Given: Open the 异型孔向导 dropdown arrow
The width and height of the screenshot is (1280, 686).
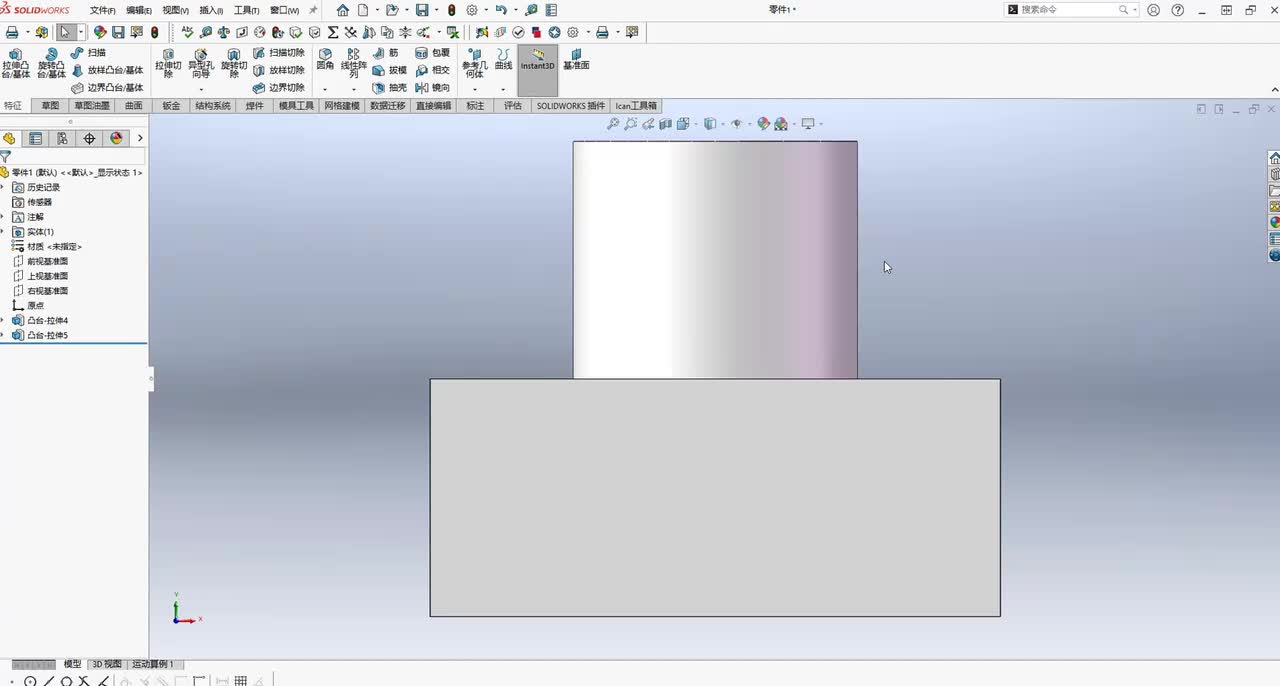Looking at the screenshot, I should [201, 89].
